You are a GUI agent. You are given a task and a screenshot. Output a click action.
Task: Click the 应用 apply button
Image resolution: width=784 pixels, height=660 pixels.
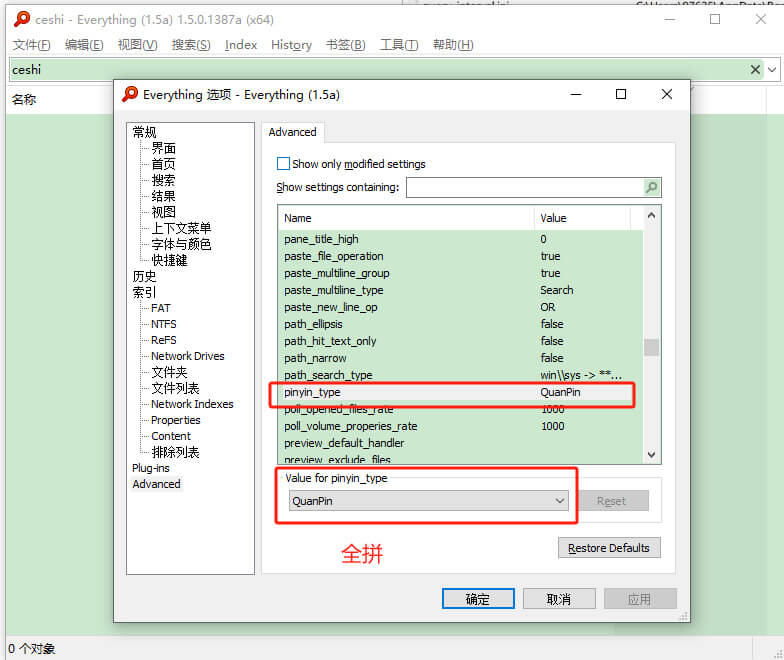click(640, 598)
